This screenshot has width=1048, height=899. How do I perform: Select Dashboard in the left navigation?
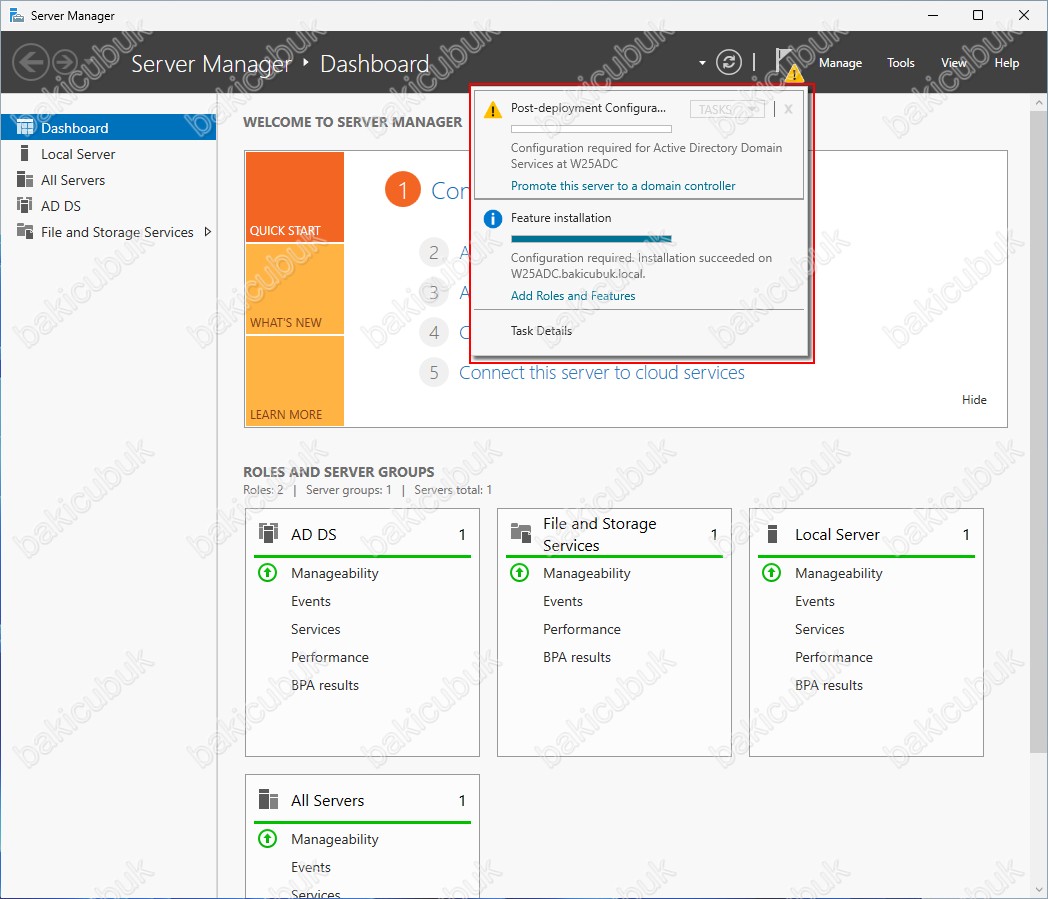(108, 127)
